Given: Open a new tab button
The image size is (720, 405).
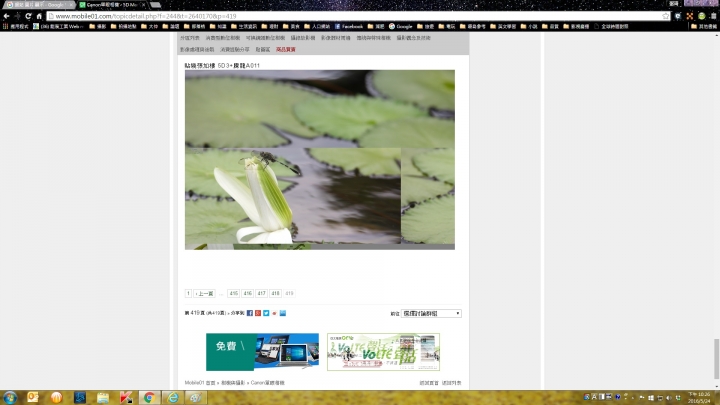Looking at the screenshot, I should [x=156, y=5].
